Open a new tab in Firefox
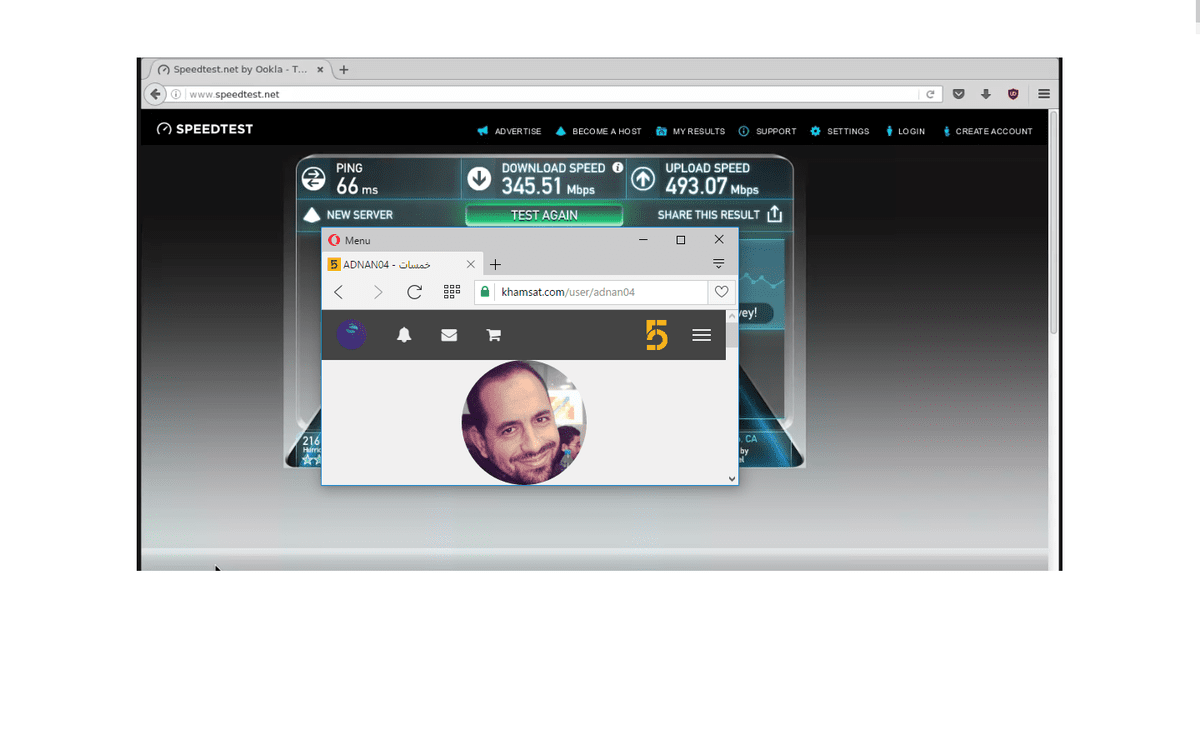Viewport: 1200px width, 750px height. pyautogui.click(x=343, y=70)
